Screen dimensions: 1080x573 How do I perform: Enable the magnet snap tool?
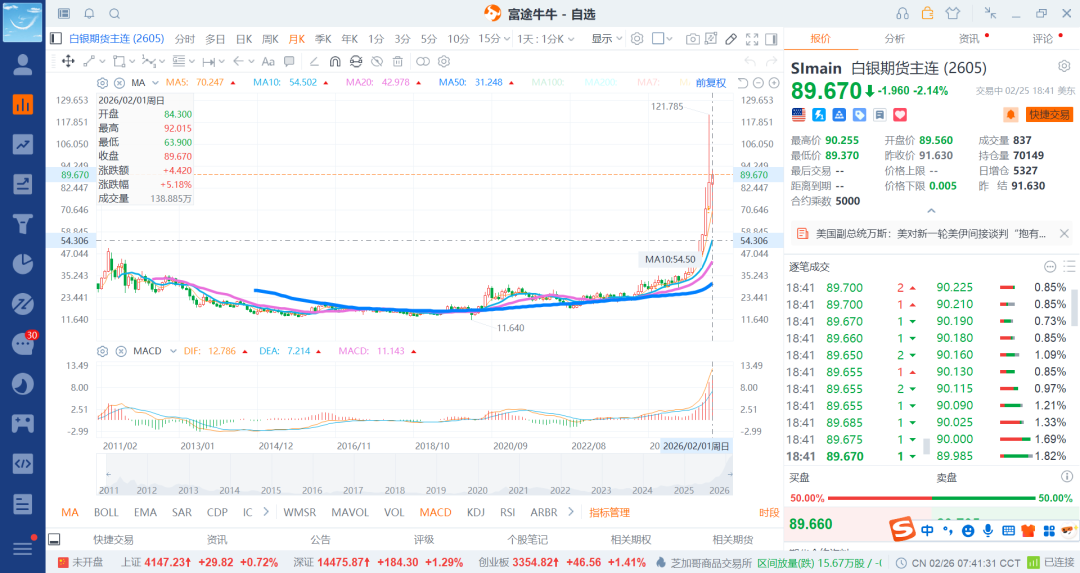coord(335,61)
